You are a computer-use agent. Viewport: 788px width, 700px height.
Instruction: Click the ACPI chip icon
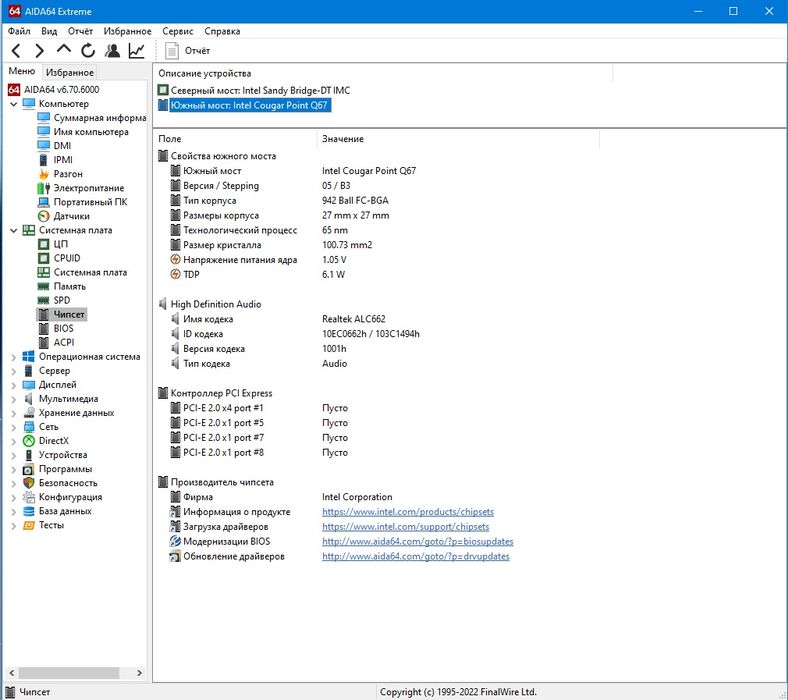44,343
